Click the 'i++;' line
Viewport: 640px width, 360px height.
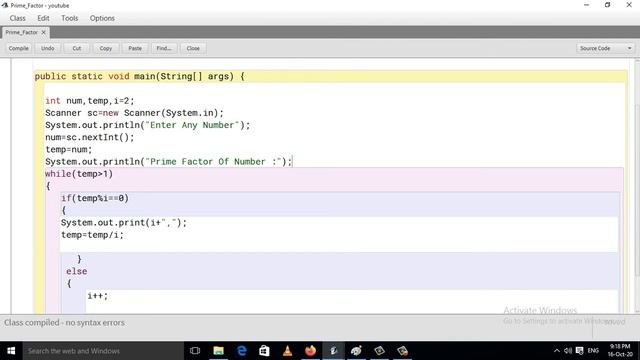pos(98,296)
